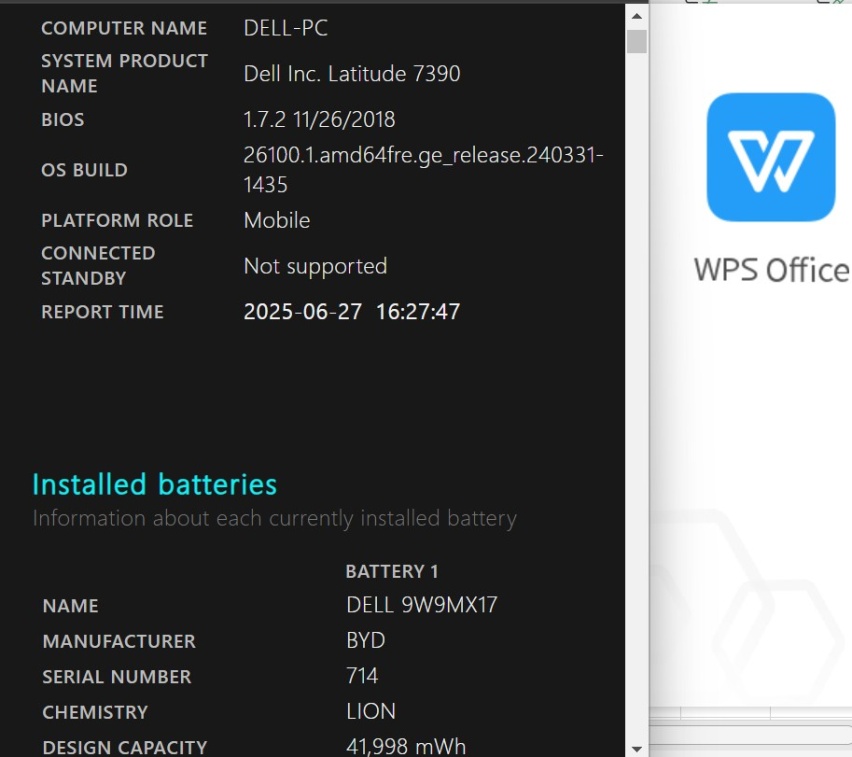
Task: Click manufacturer value BYD
Action: coord(366,641)
